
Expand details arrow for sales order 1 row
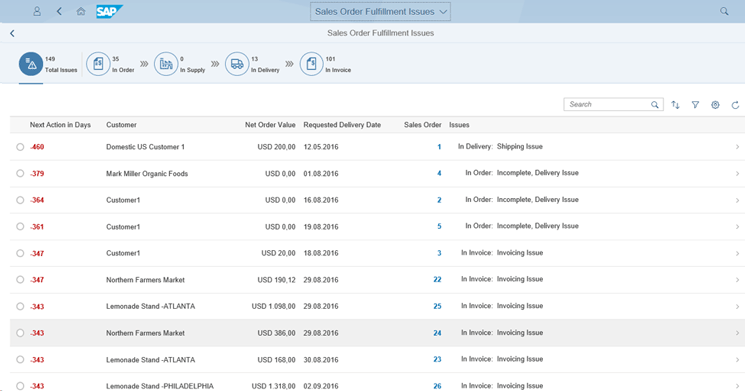[x=737, y=147]
